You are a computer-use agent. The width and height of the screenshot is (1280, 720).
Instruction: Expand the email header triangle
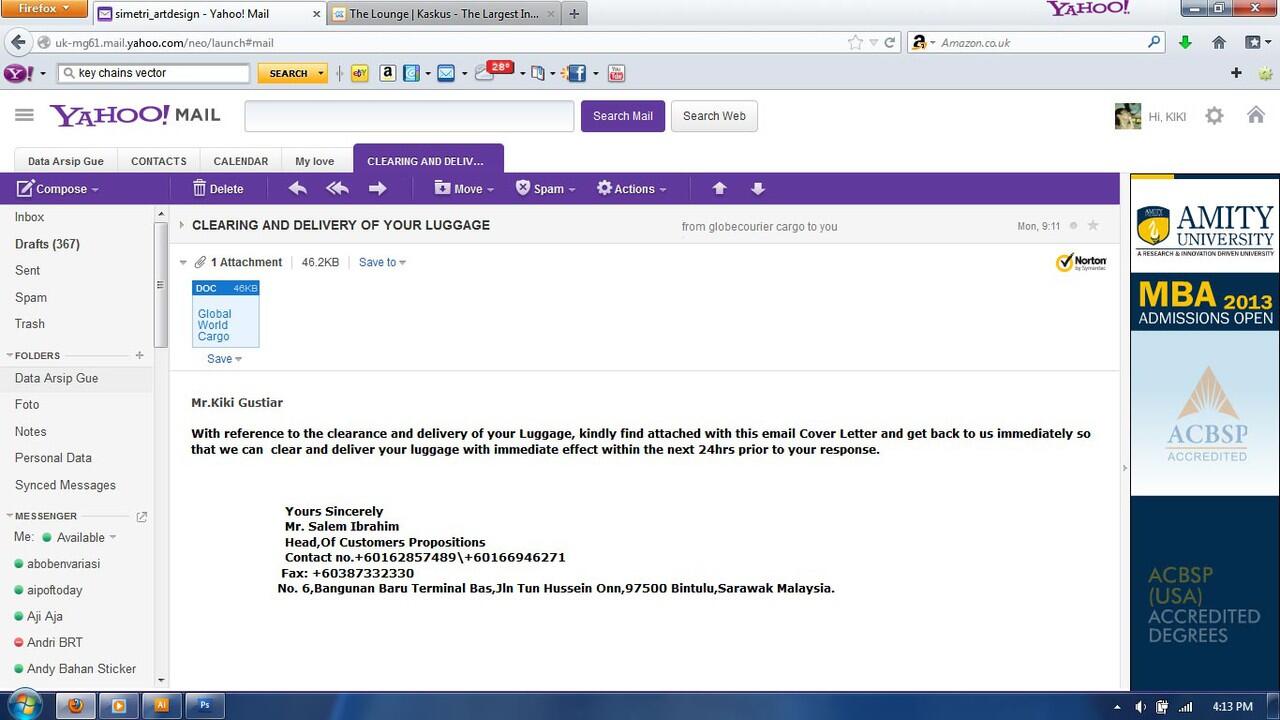[x=182, y=225]
